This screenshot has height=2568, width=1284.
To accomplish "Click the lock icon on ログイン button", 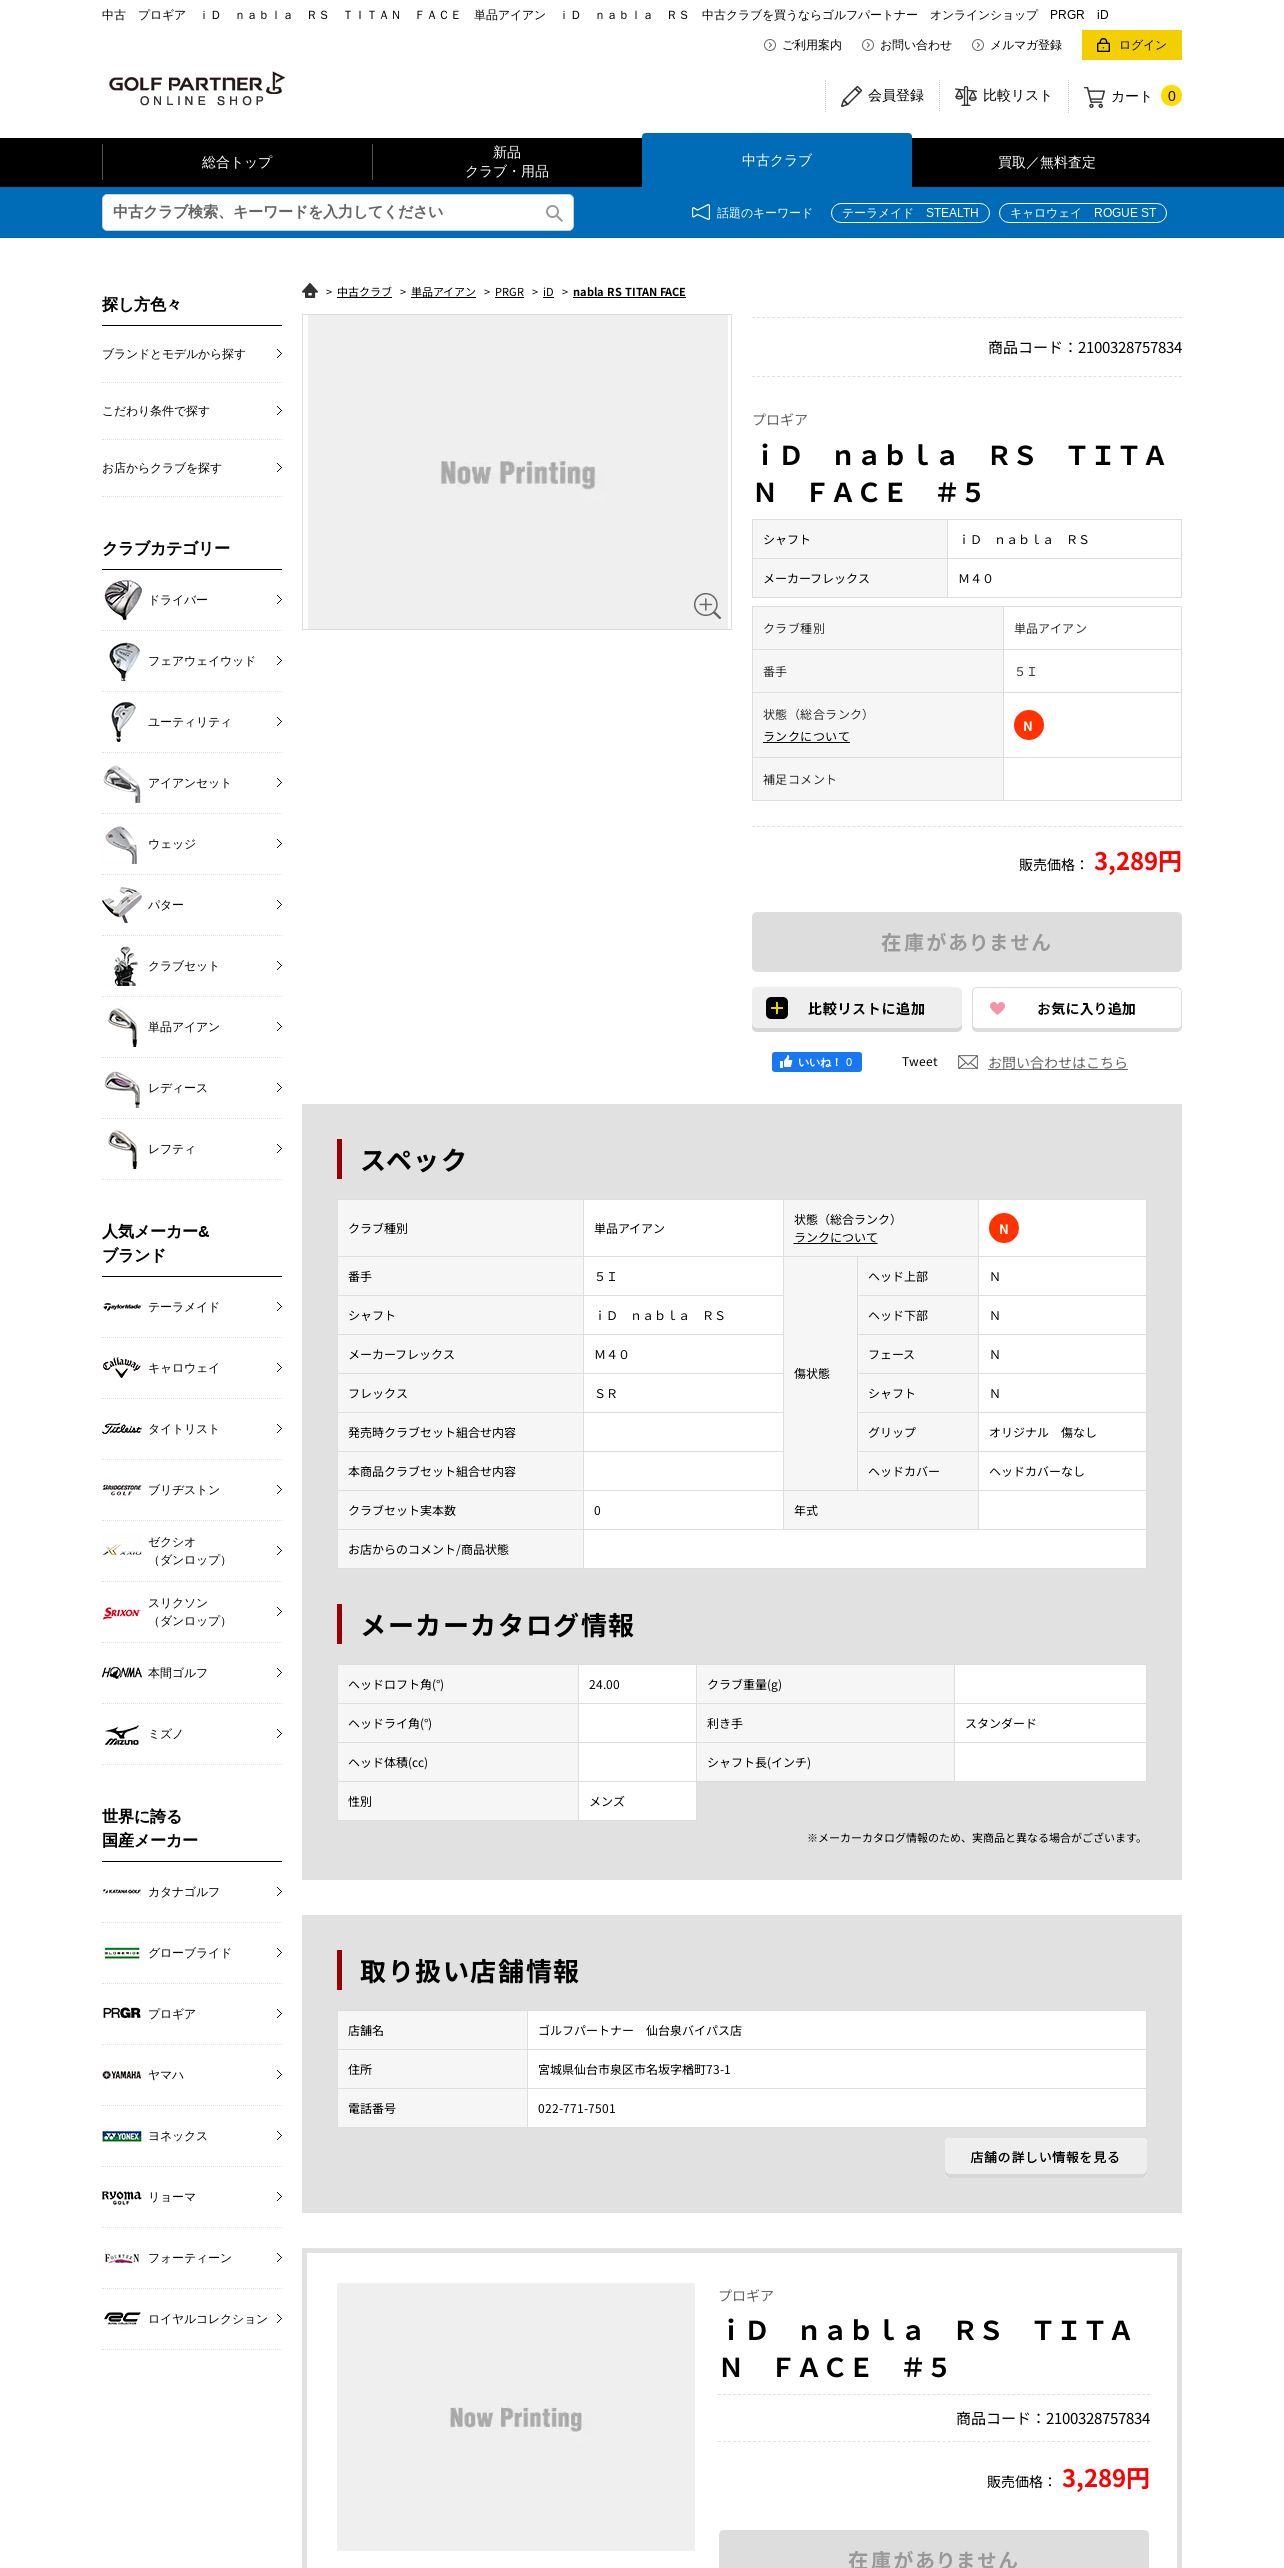I will (x=1104, y=45).
